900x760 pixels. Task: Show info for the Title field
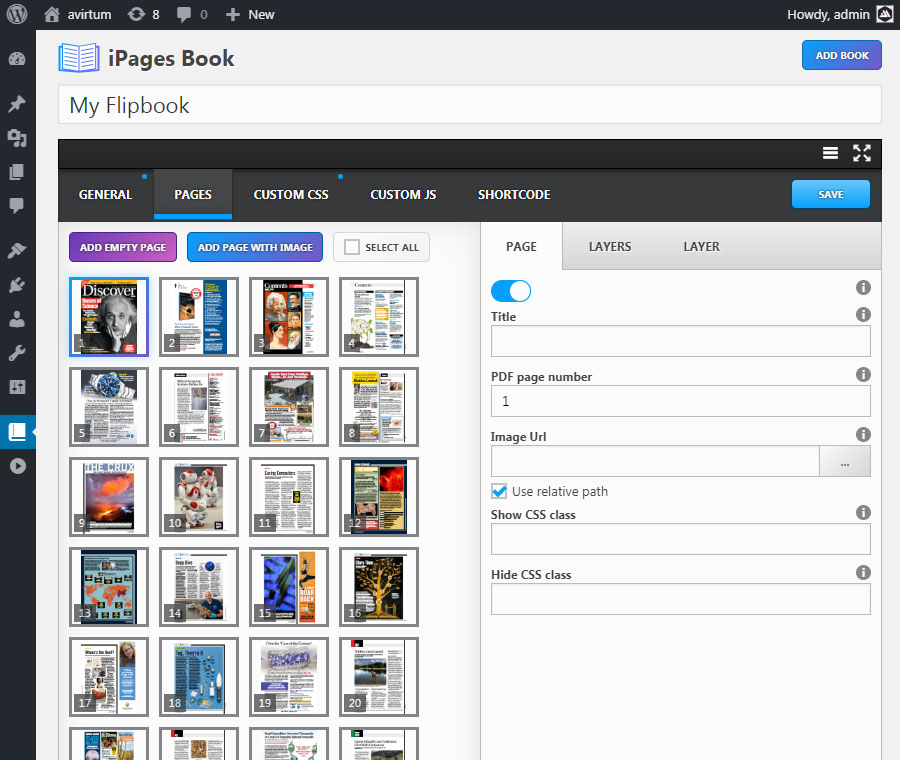point(863,315)
